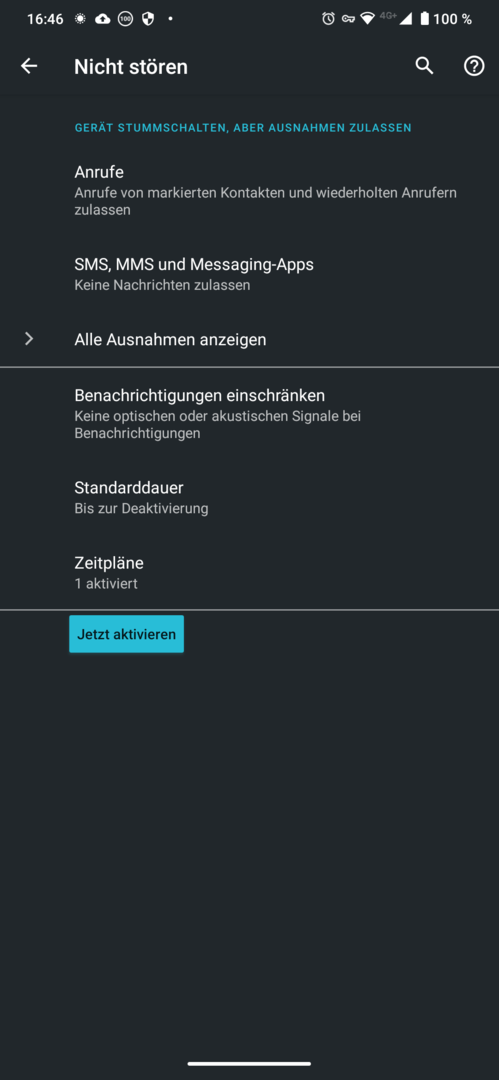Open Zeitpläne schedules entry
499x1080 pixels.
[x=250, y=573]
